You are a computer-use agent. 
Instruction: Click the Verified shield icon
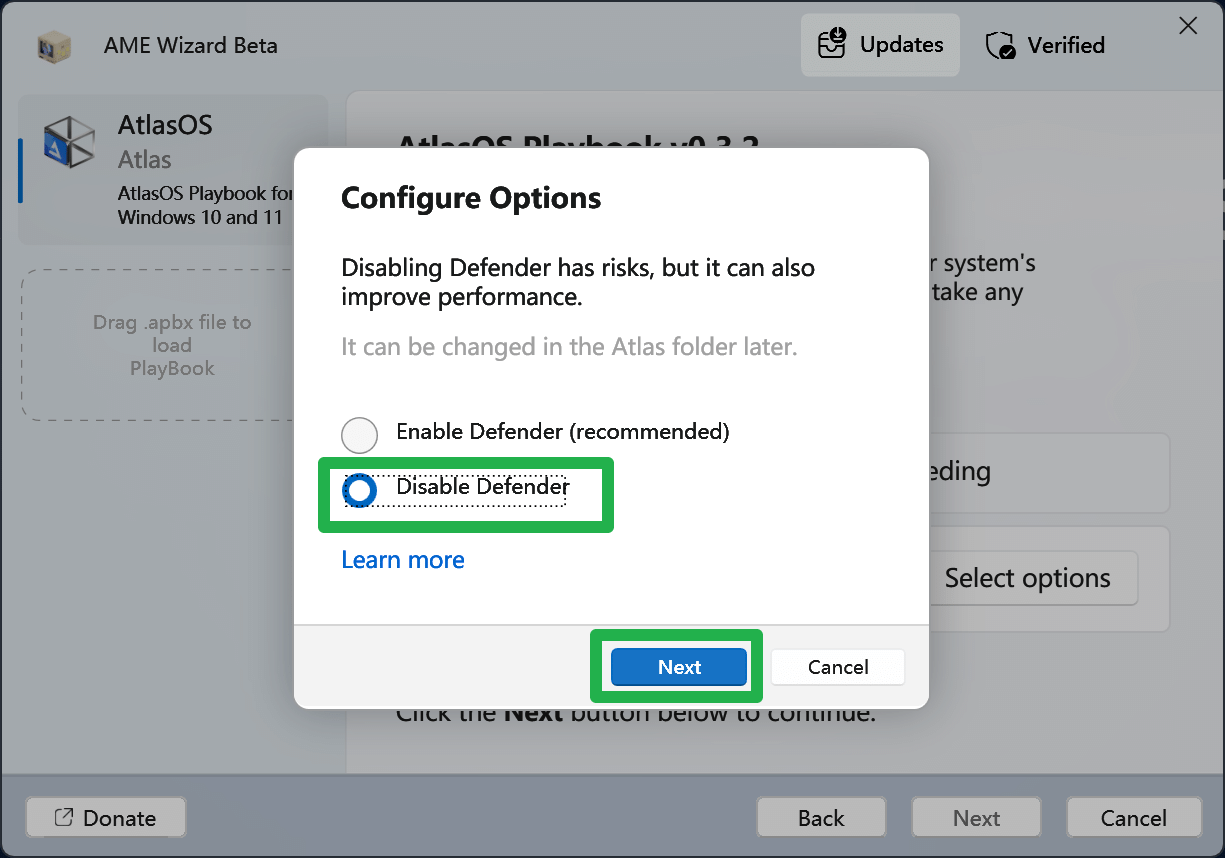click(1000, 46)
